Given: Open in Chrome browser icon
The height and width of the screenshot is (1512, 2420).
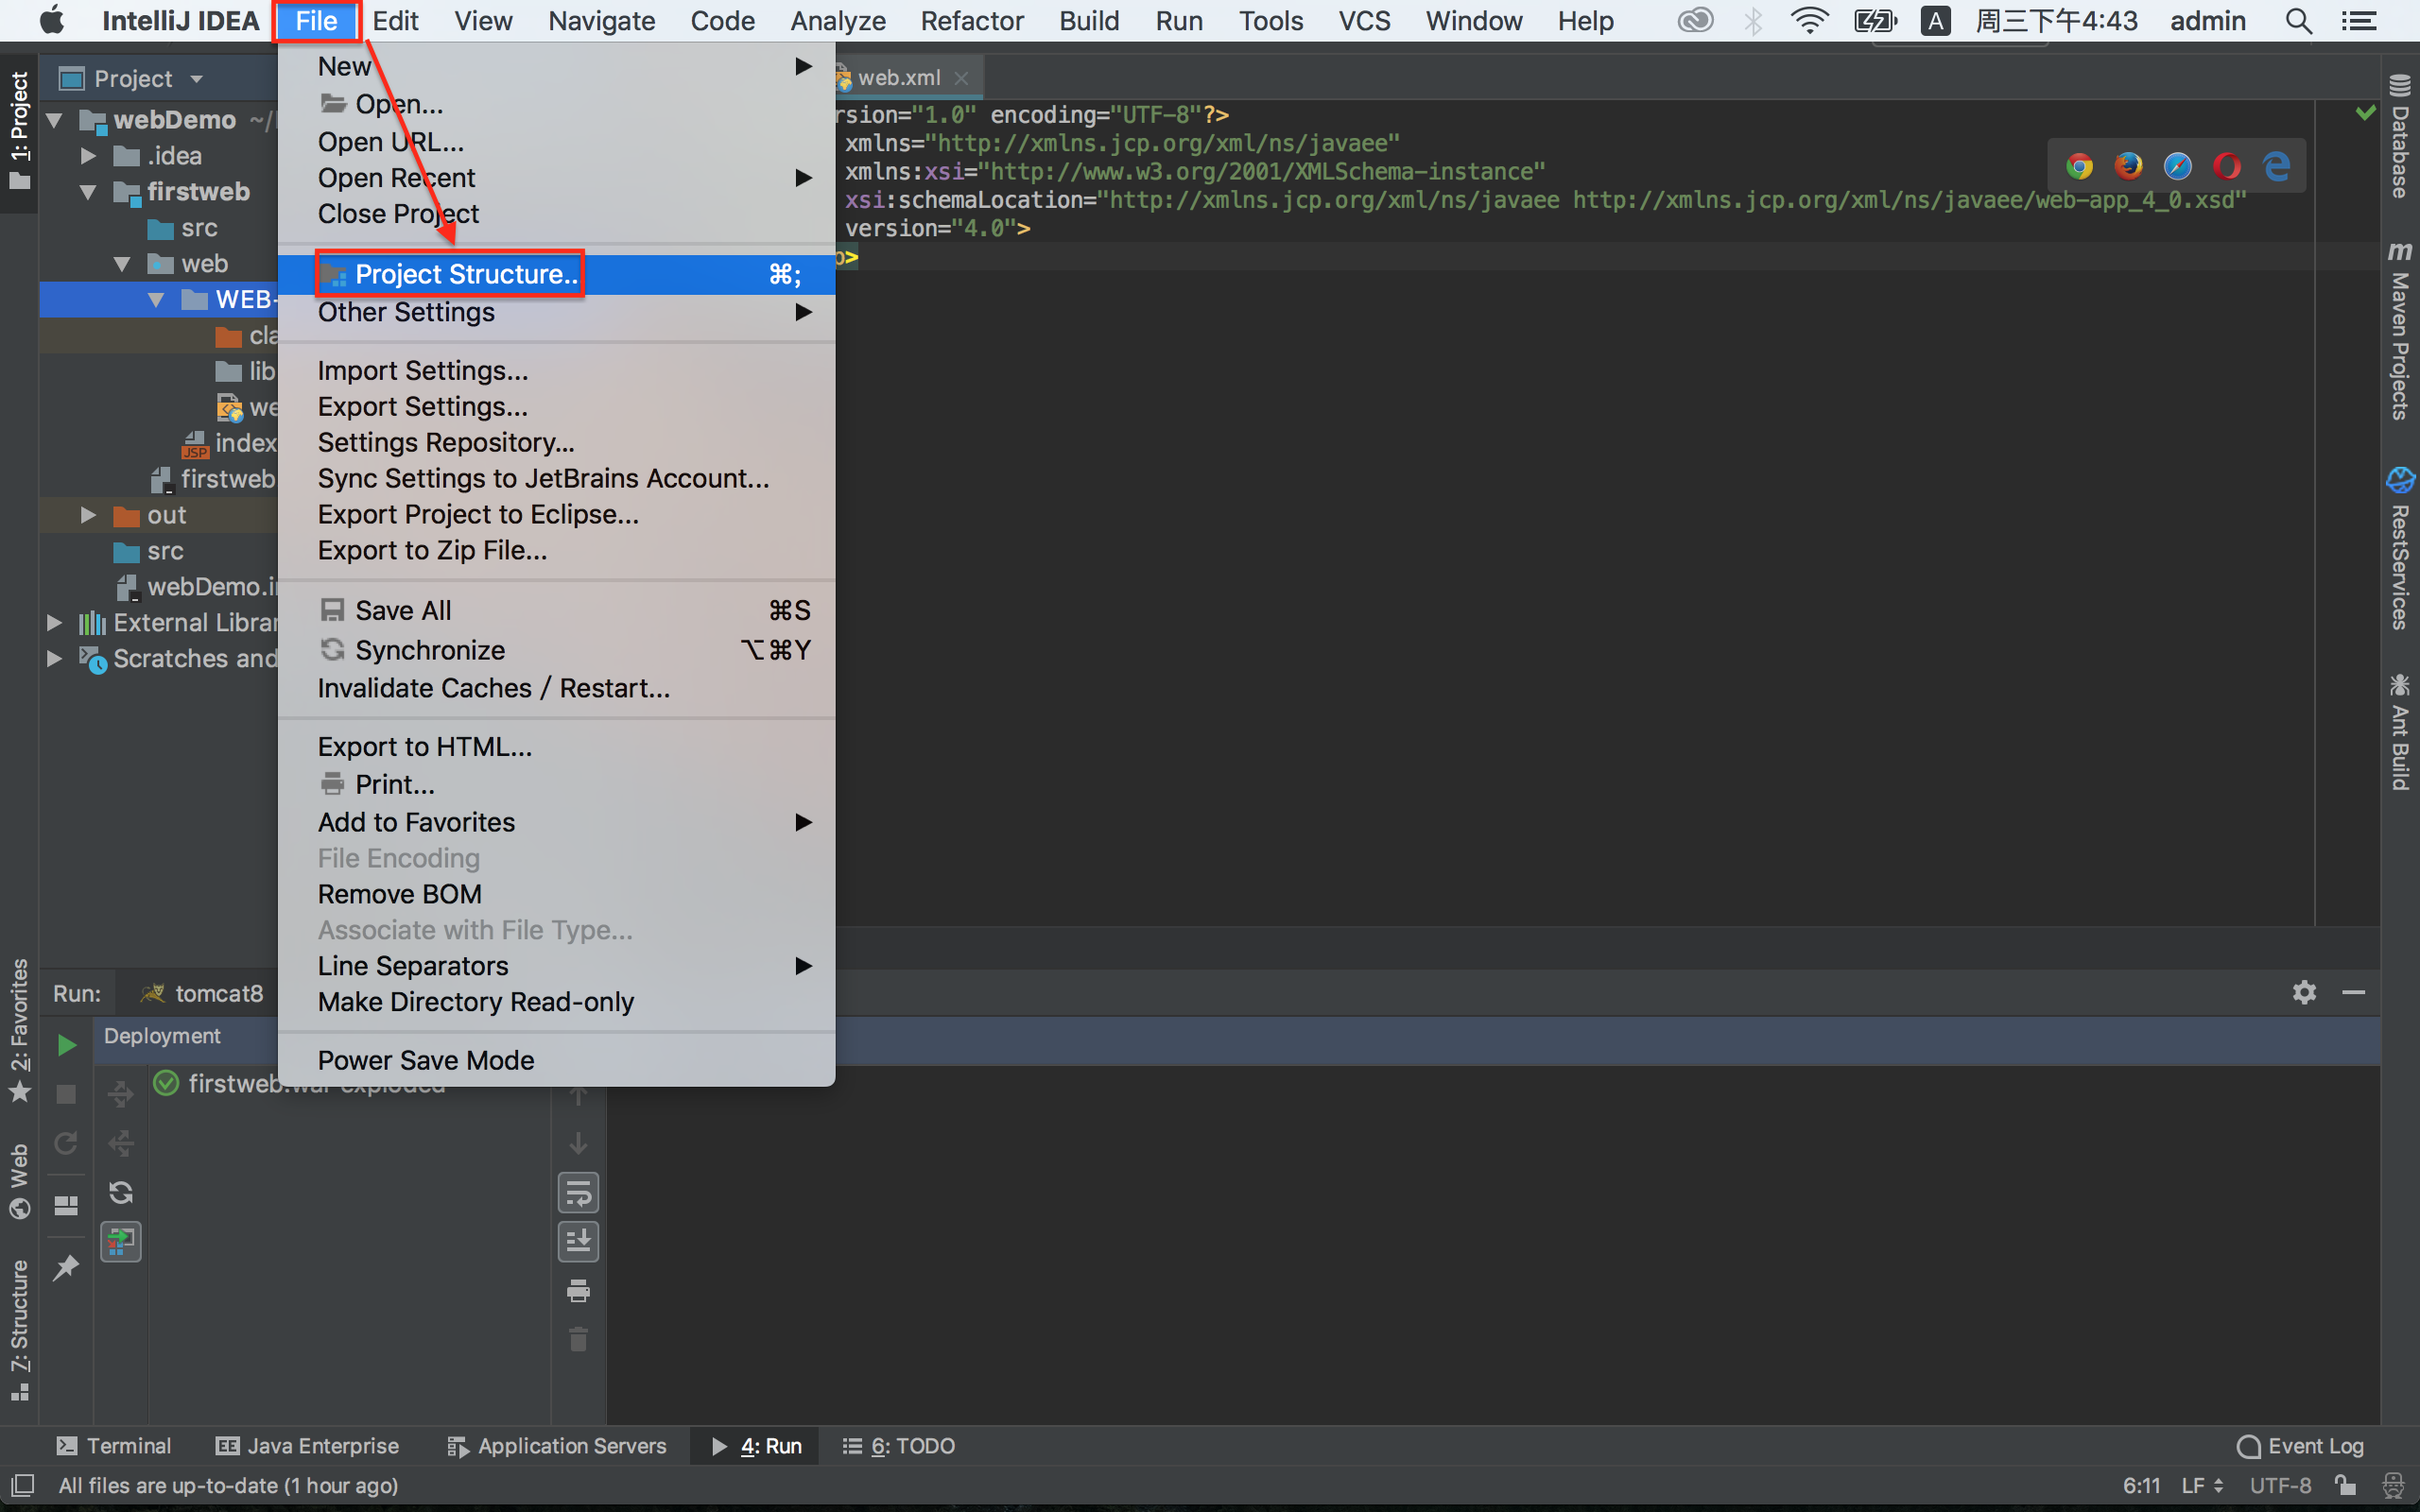Looking at the screenshot, I should click(2080, 166).
